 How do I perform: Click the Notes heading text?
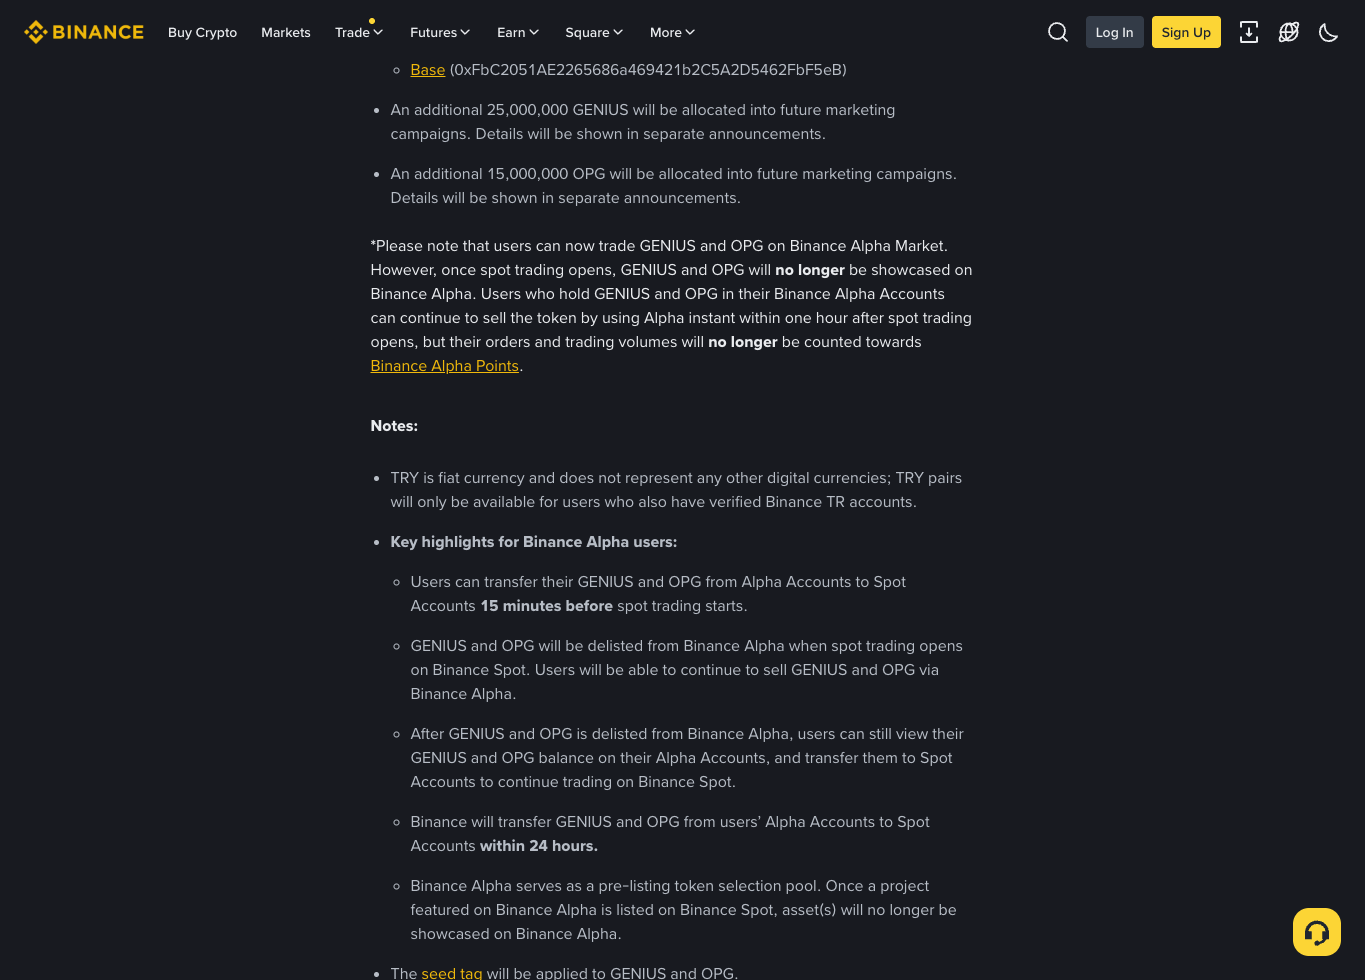click(x=394, y=426)
